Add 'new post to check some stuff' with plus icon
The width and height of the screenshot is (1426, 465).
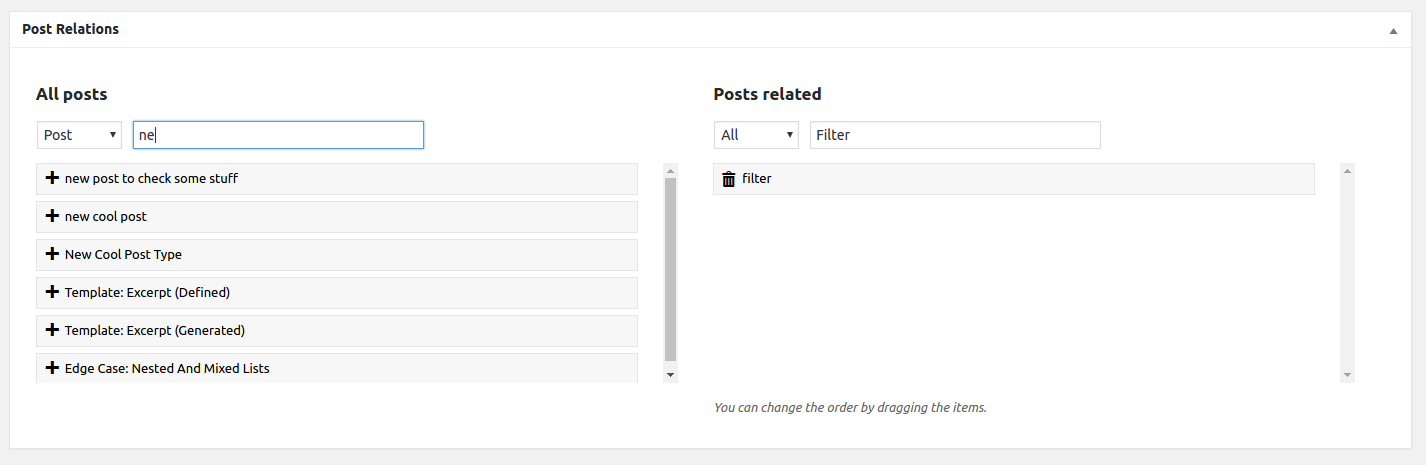click(52, 178)
